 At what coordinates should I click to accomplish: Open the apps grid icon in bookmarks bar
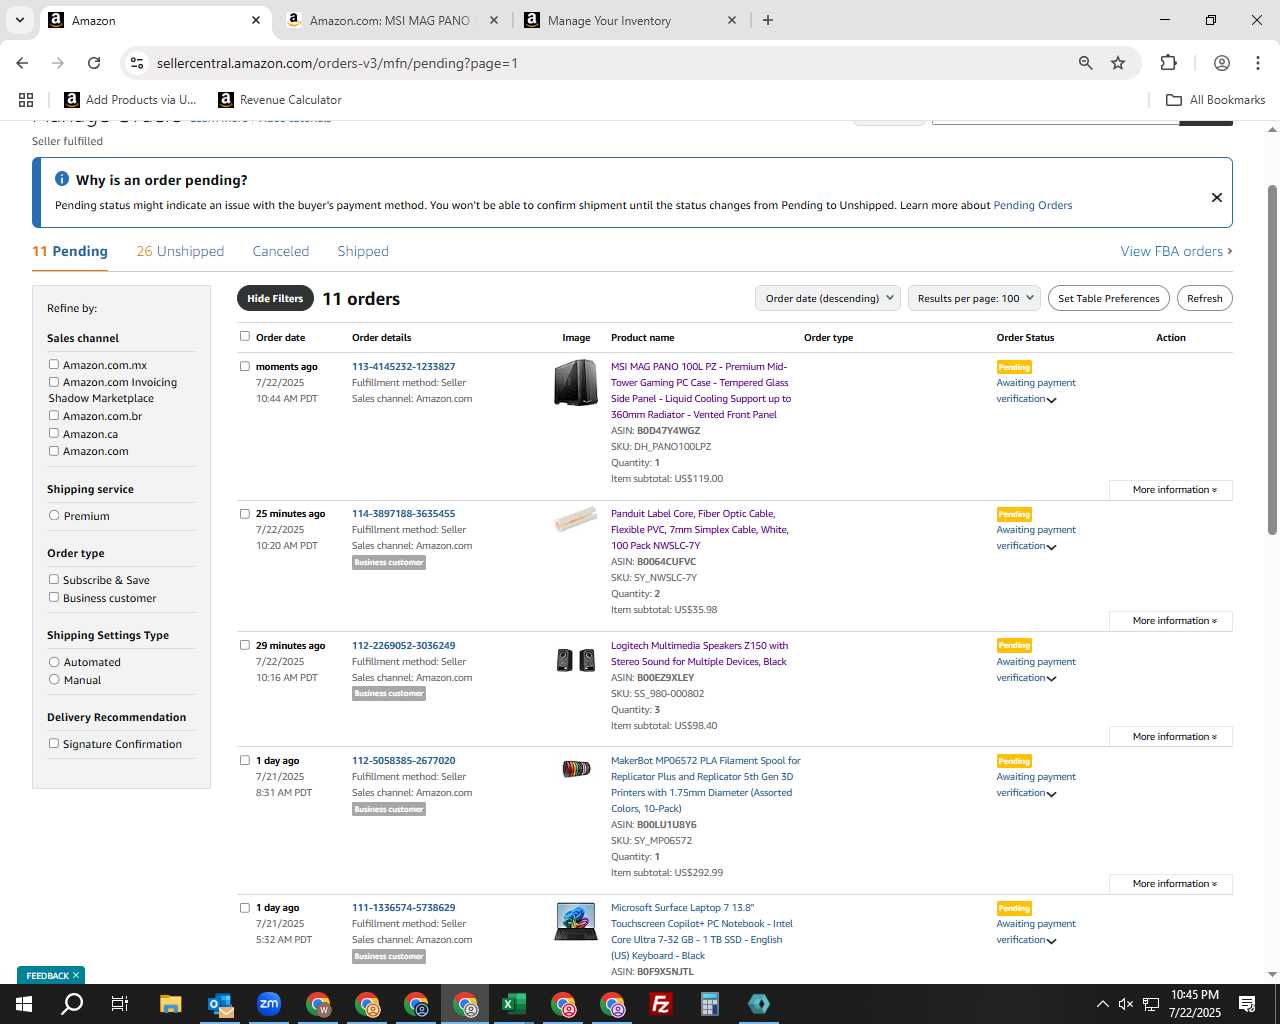(x=26, y=100)
